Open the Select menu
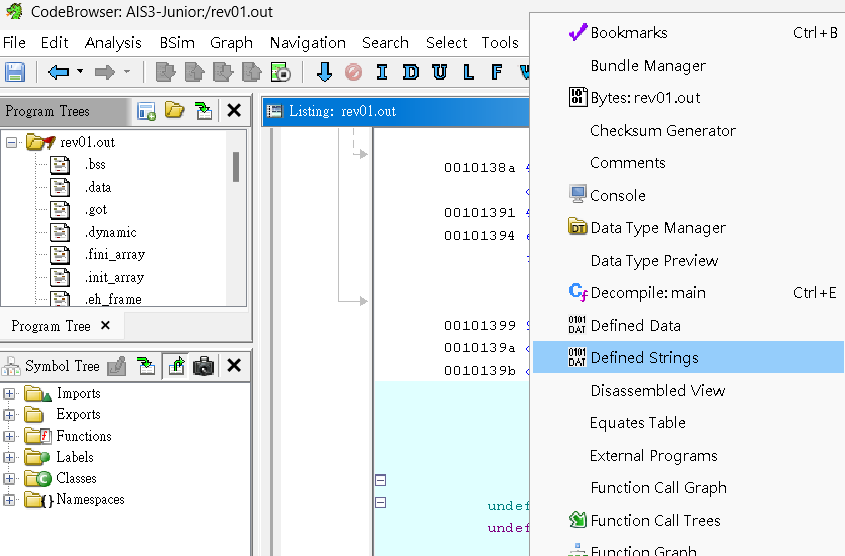Viewport: 845px width, 556px height. (446, 43)
